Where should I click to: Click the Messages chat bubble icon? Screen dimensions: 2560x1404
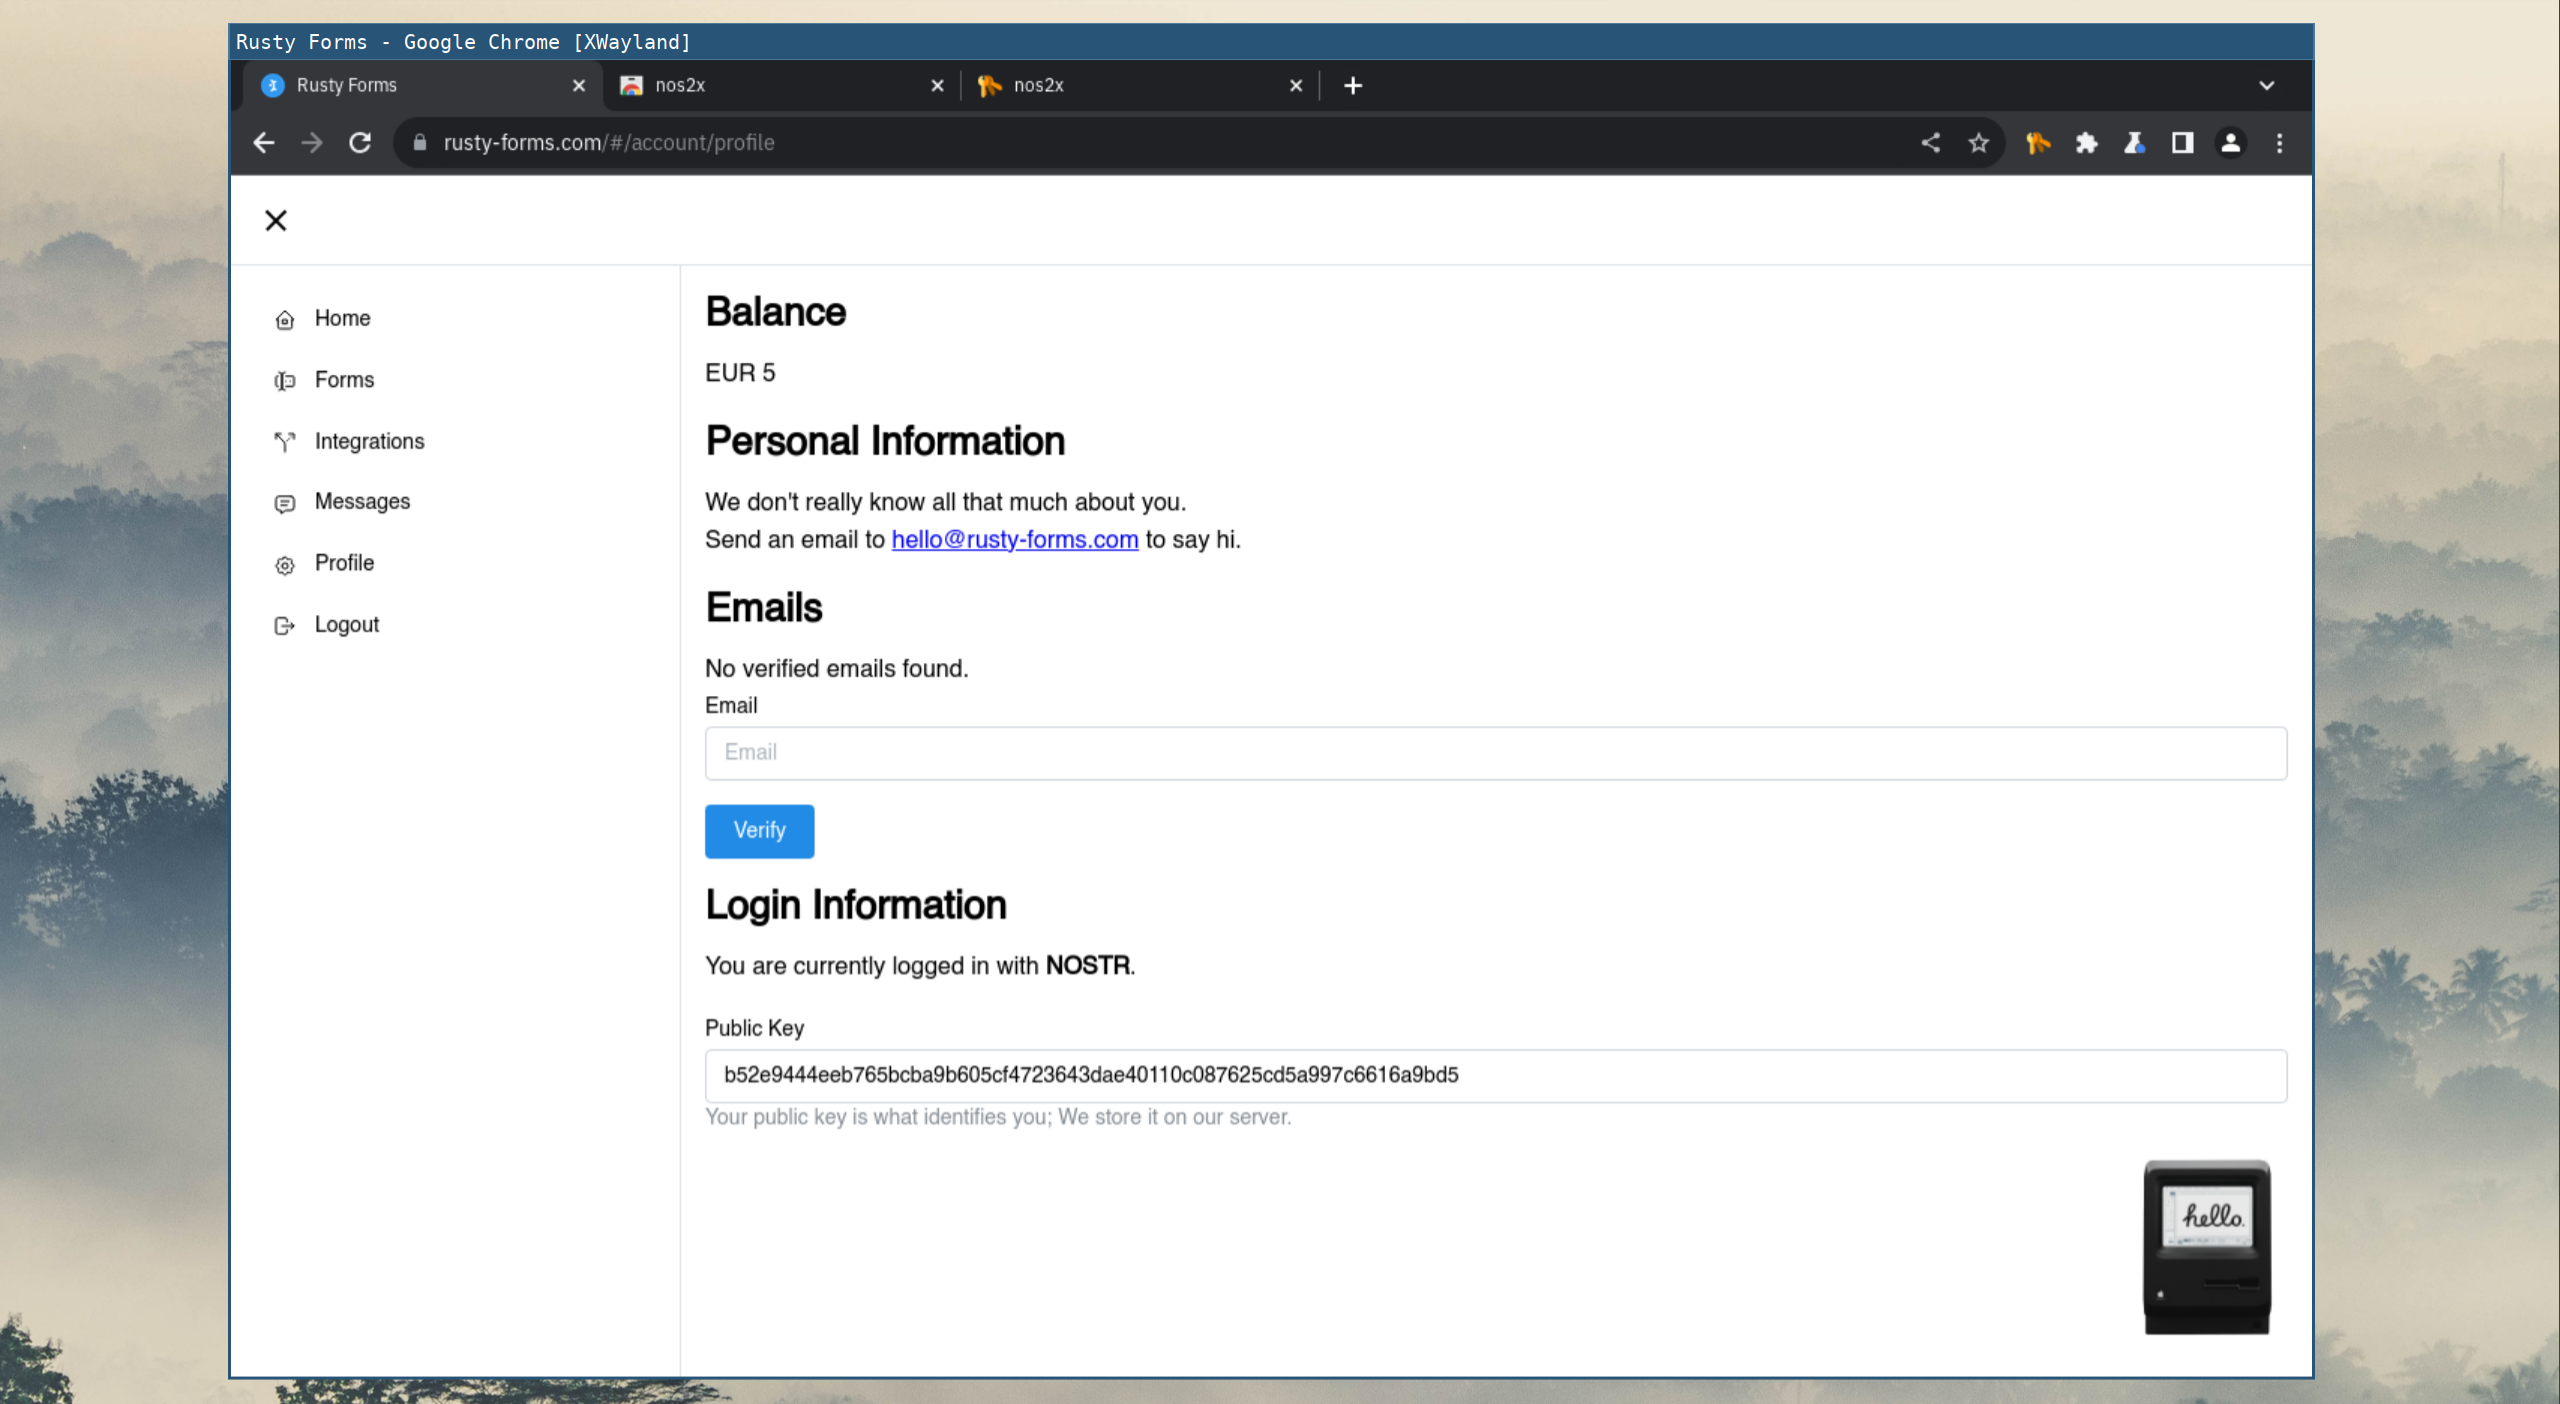coord(285,504)
